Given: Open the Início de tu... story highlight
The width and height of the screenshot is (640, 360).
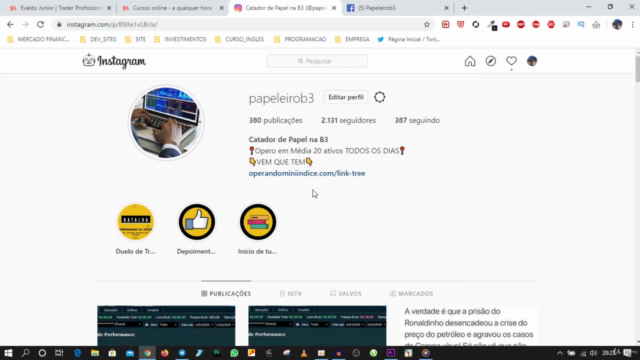Looking at the screenshot, I should 258,222.
